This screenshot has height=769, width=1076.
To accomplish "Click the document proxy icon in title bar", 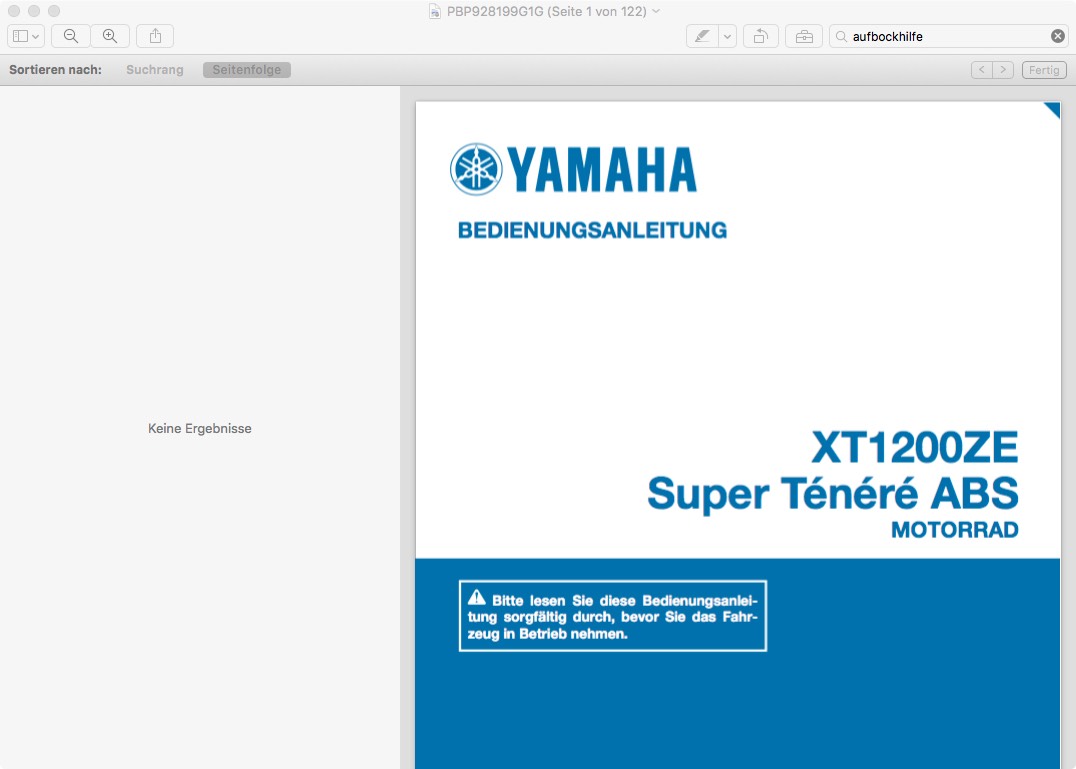I will pyautogui.click(x=435, y=11).
